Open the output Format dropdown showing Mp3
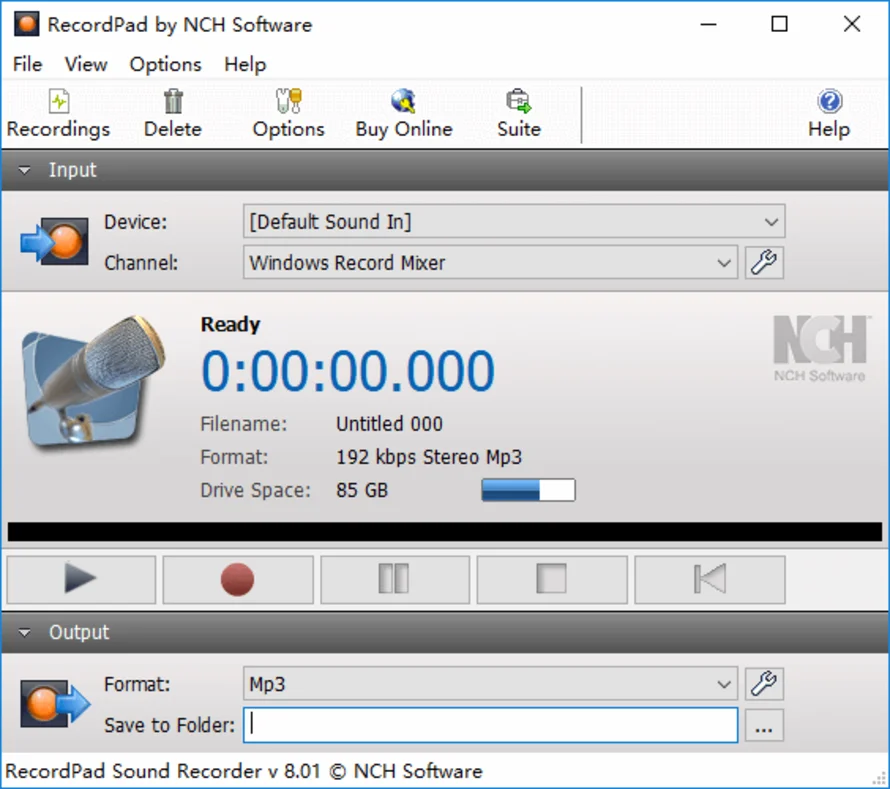Image resolution: width=890 pixels, height=789 pixels. coord(490,684)
